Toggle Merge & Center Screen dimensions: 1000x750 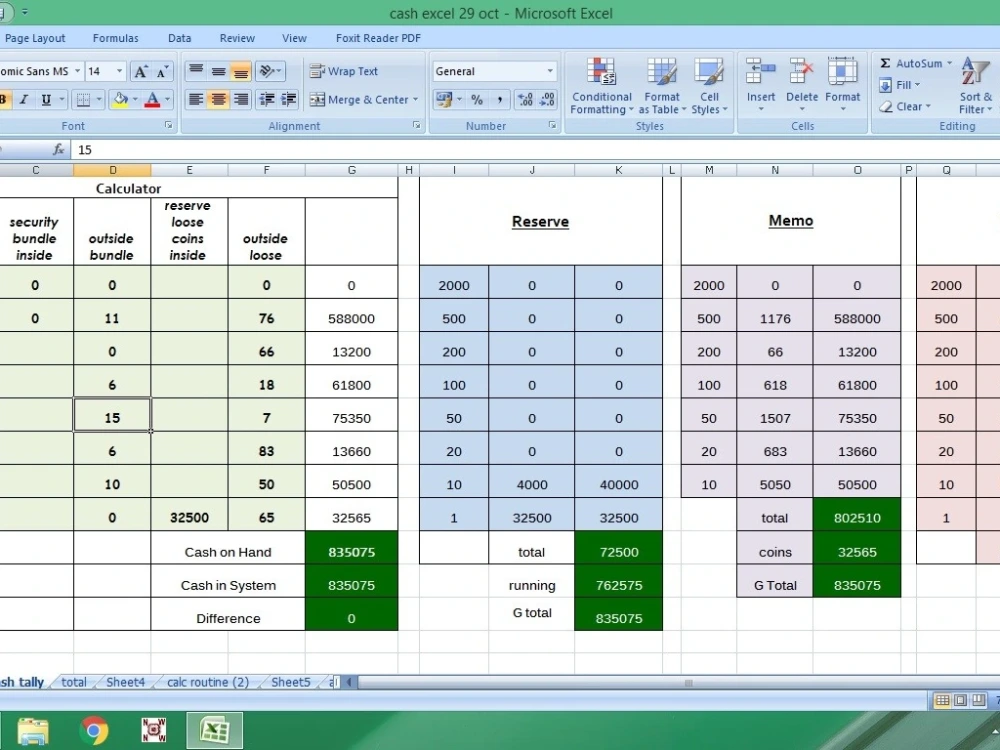359,99
